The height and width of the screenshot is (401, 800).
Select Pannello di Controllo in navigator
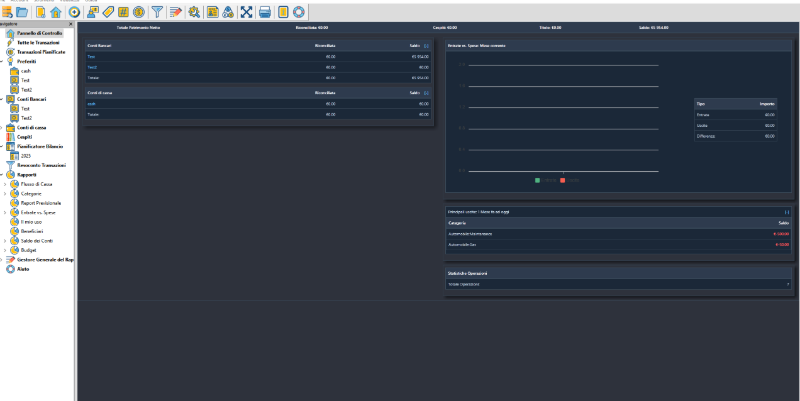[39, 33]
